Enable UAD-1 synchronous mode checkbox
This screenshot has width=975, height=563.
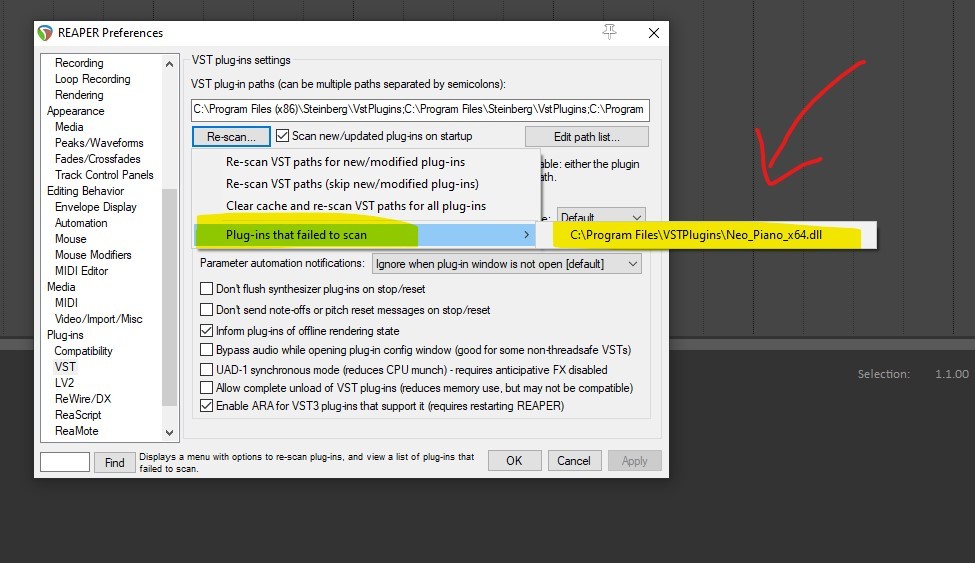(x=206, y=370)
